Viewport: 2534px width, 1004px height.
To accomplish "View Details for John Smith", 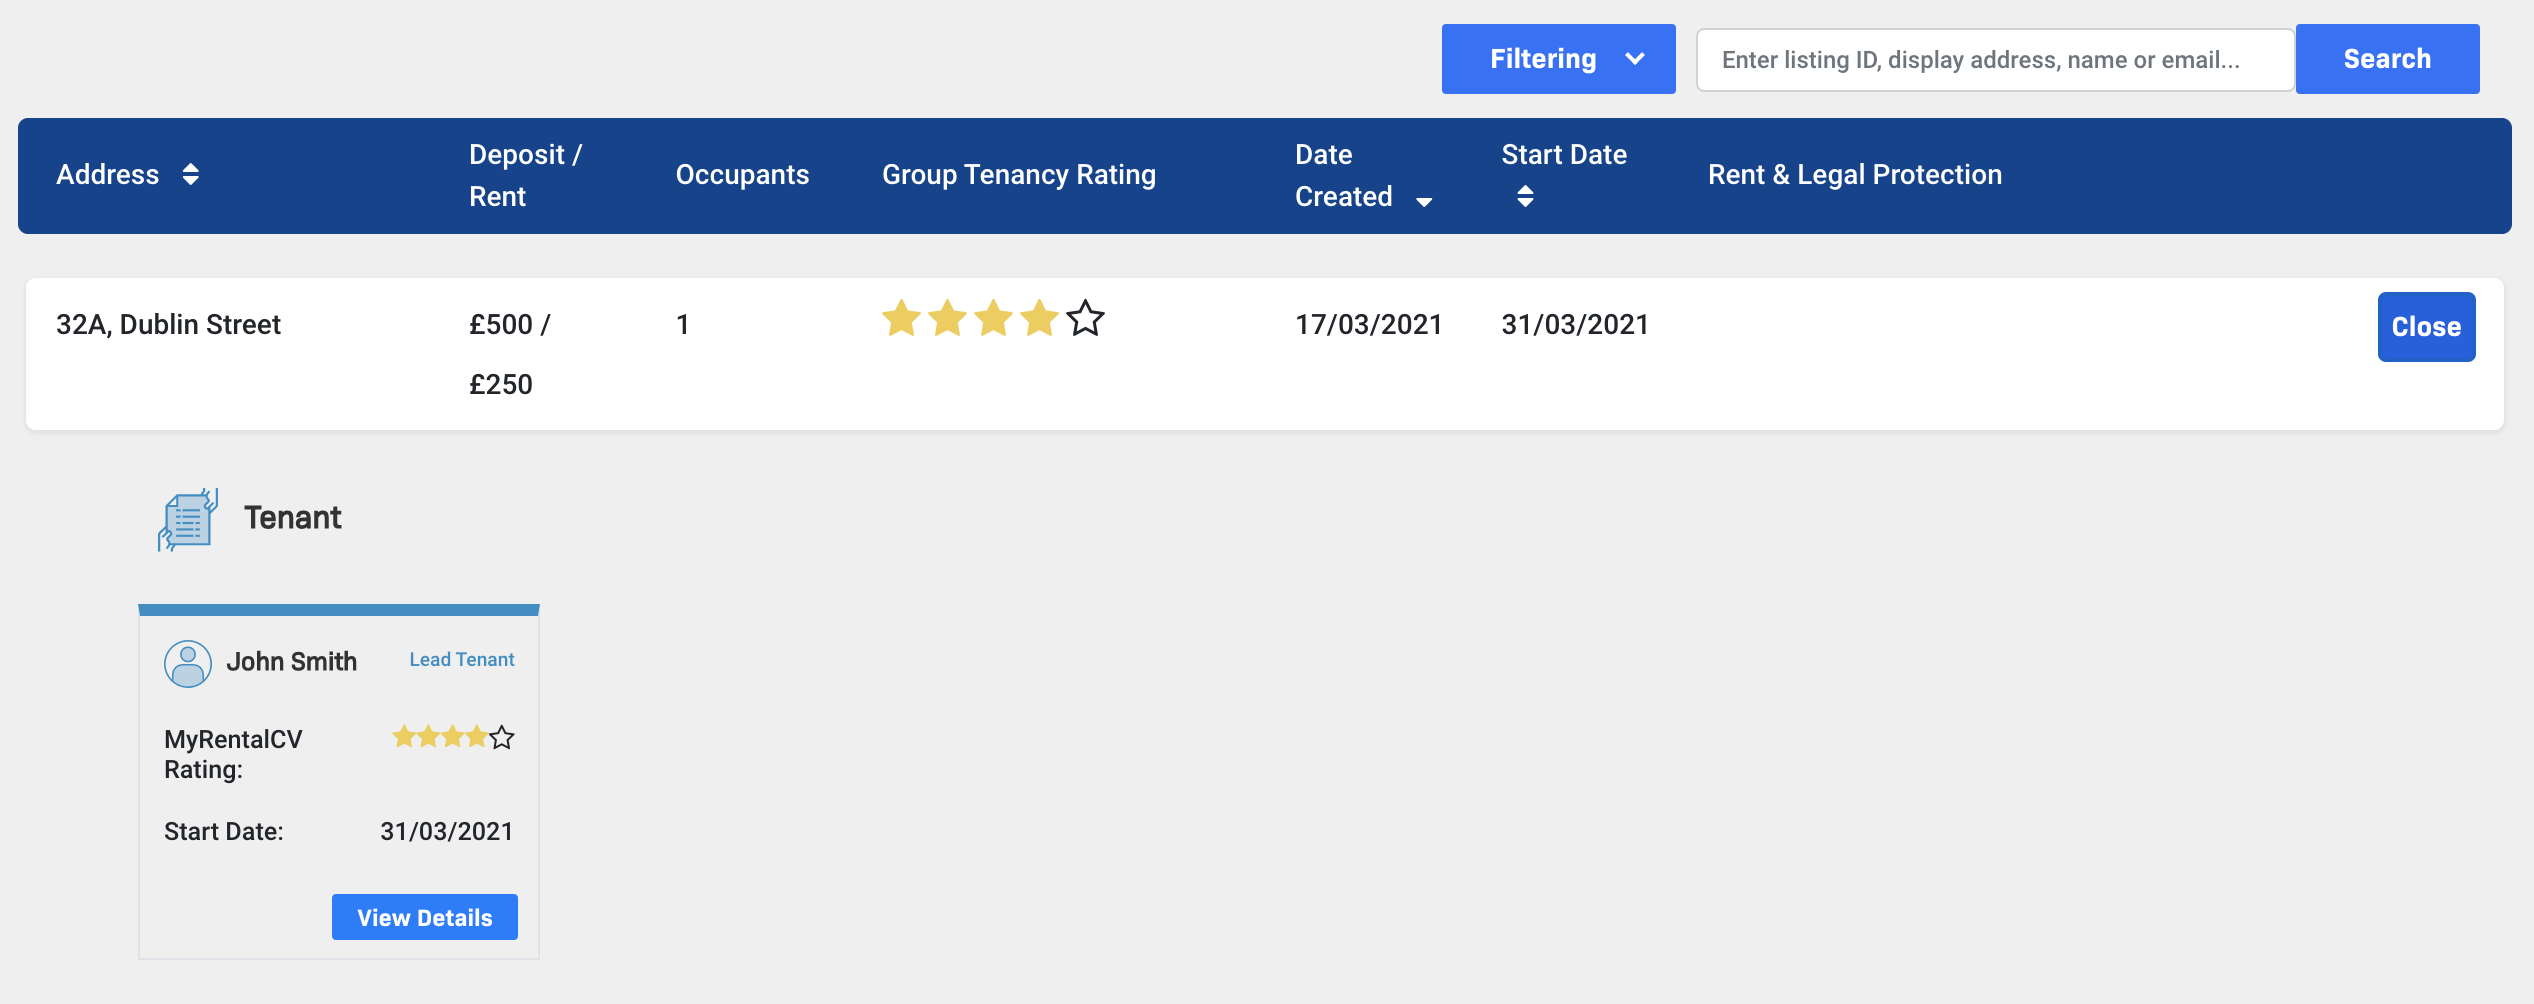I will coord(424,917).
